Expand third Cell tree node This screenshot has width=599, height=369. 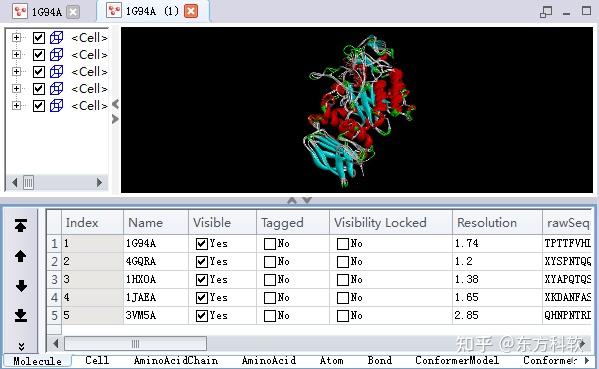(16, 71)
